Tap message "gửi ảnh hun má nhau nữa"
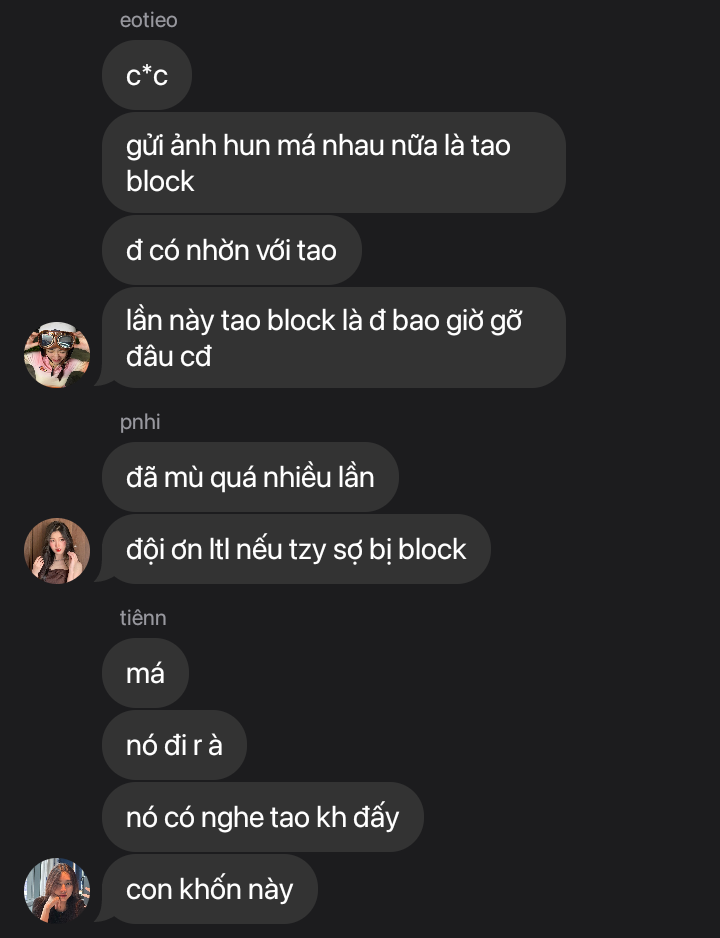720x938 pixels. tap(334, 163)
